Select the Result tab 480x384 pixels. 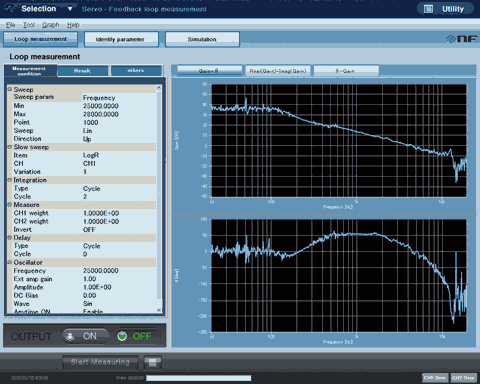83,71
